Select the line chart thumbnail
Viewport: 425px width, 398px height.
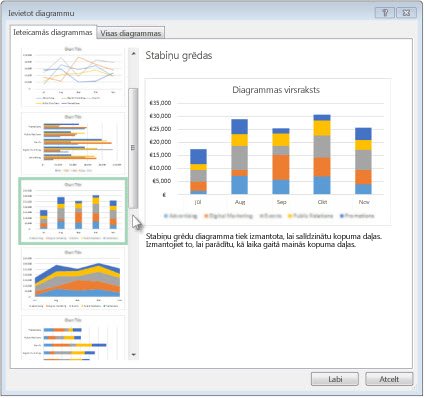[x=73, y=77]
